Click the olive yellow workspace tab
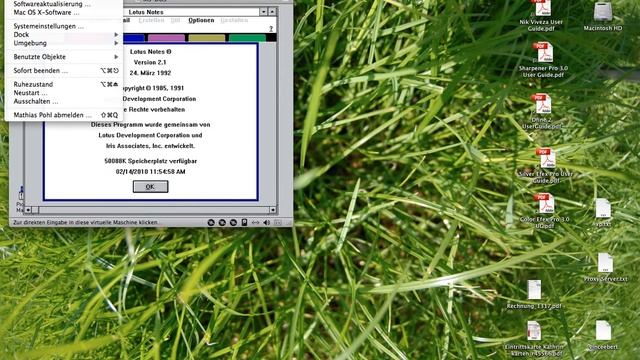640x360 pixels. pyautogui.click(x=207, y=38)
